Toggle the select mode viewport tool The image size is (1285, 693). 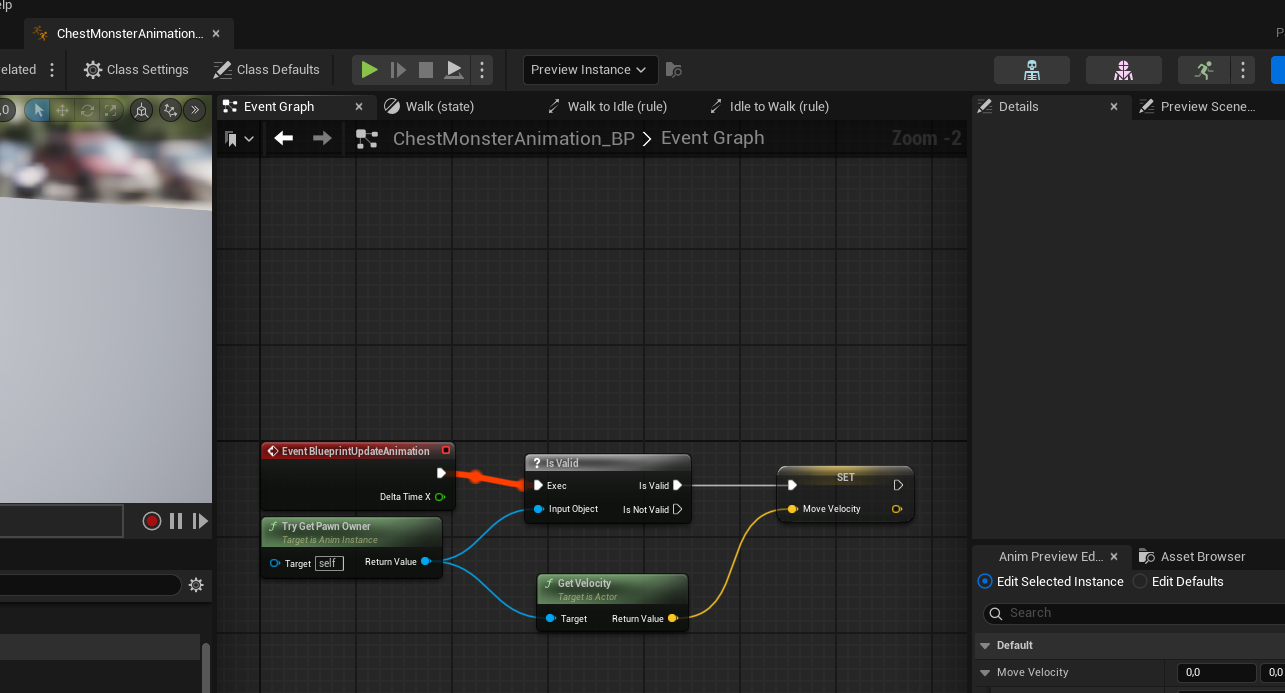click(x=38, y=110)
